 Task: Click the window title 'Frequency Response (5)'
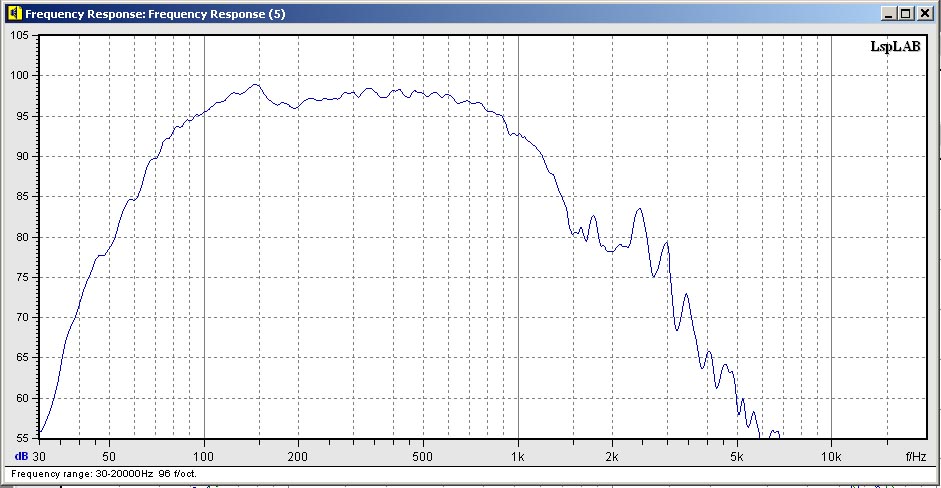tap(217, 14)
